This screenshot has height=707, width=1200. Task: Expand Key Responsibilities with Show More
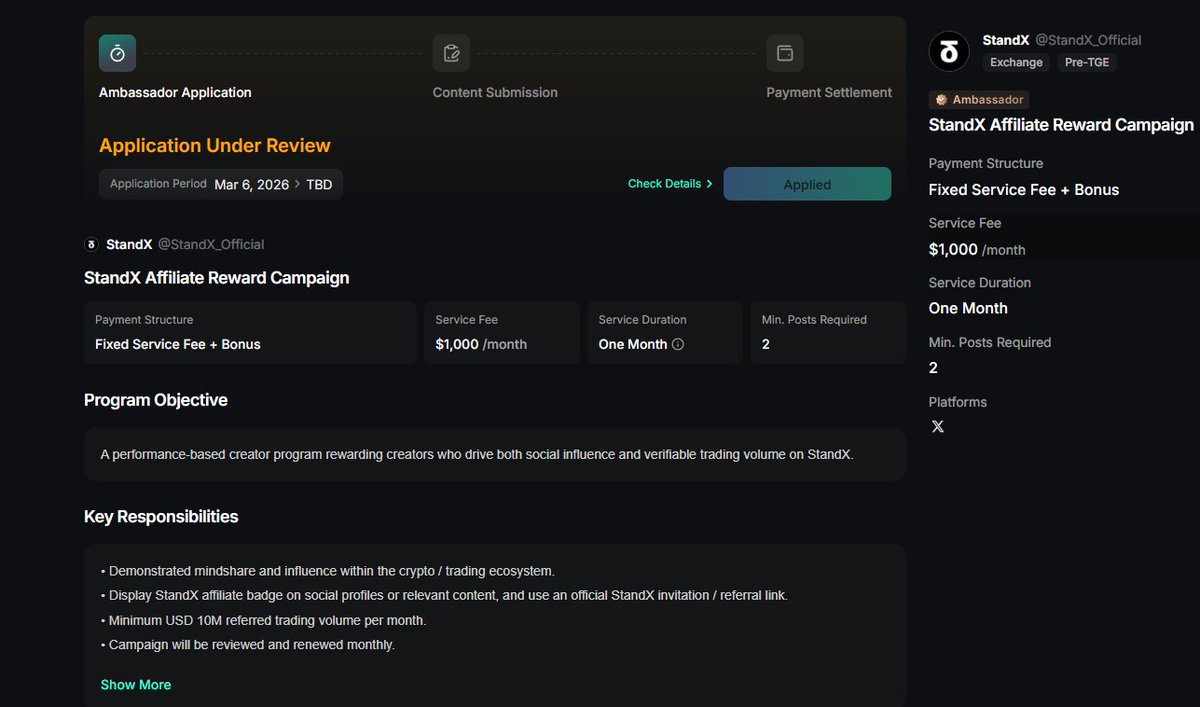[136, 685]
